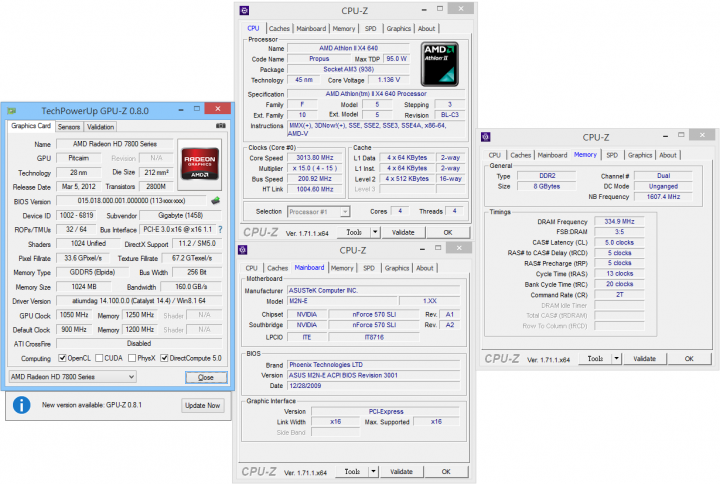Open the Tools arrow in the CPU window of CPU-Z
Viewport: 720px width, 484px height.
(375, 232)
